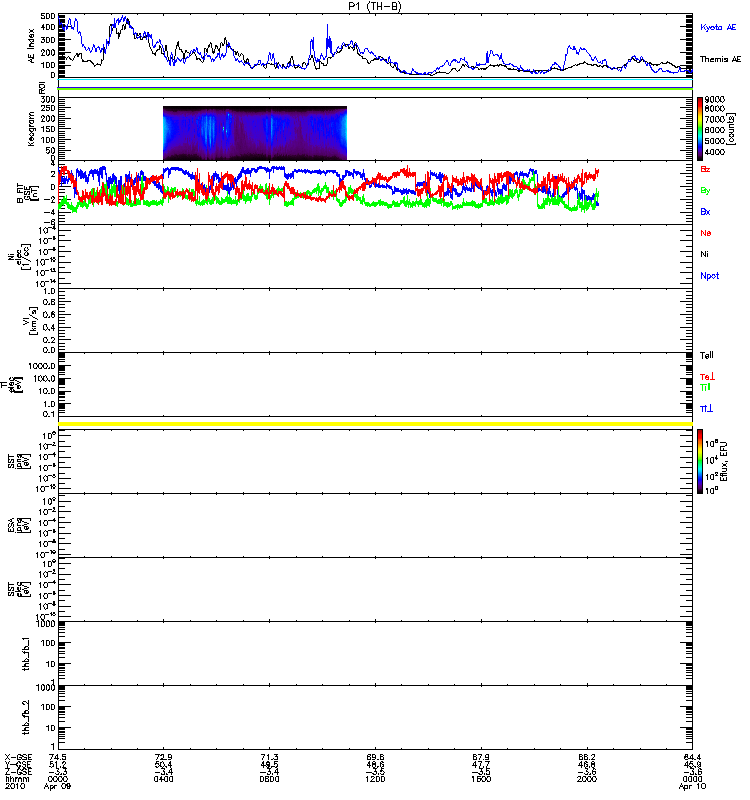Click the thb_fb_1 axis label
Image resolution: width=750 pixels, height=800 pixels.
click(x=26, y=654)
